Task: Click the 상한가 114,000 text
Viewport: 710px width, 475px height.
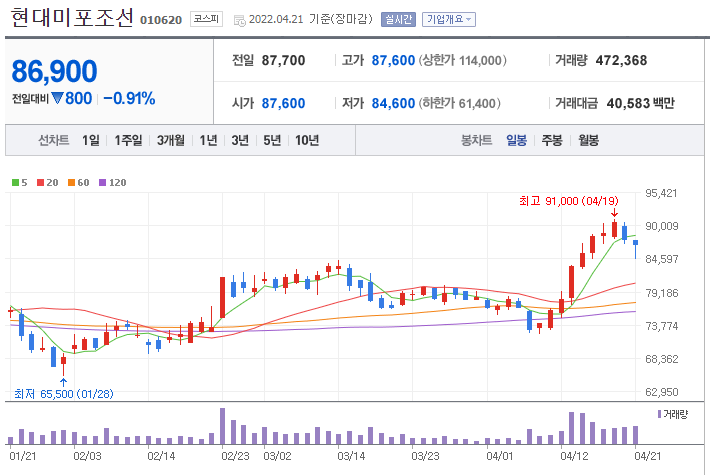Action: coord(462,60)
